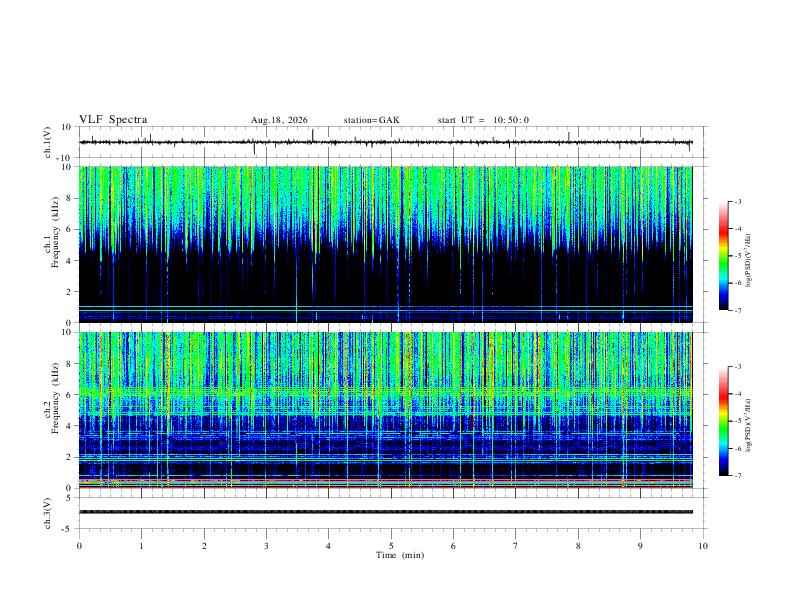This screenshot has width=792, height=612.
Task: Click the ch.1(V) waveform trace
Action: pos(385,142)
